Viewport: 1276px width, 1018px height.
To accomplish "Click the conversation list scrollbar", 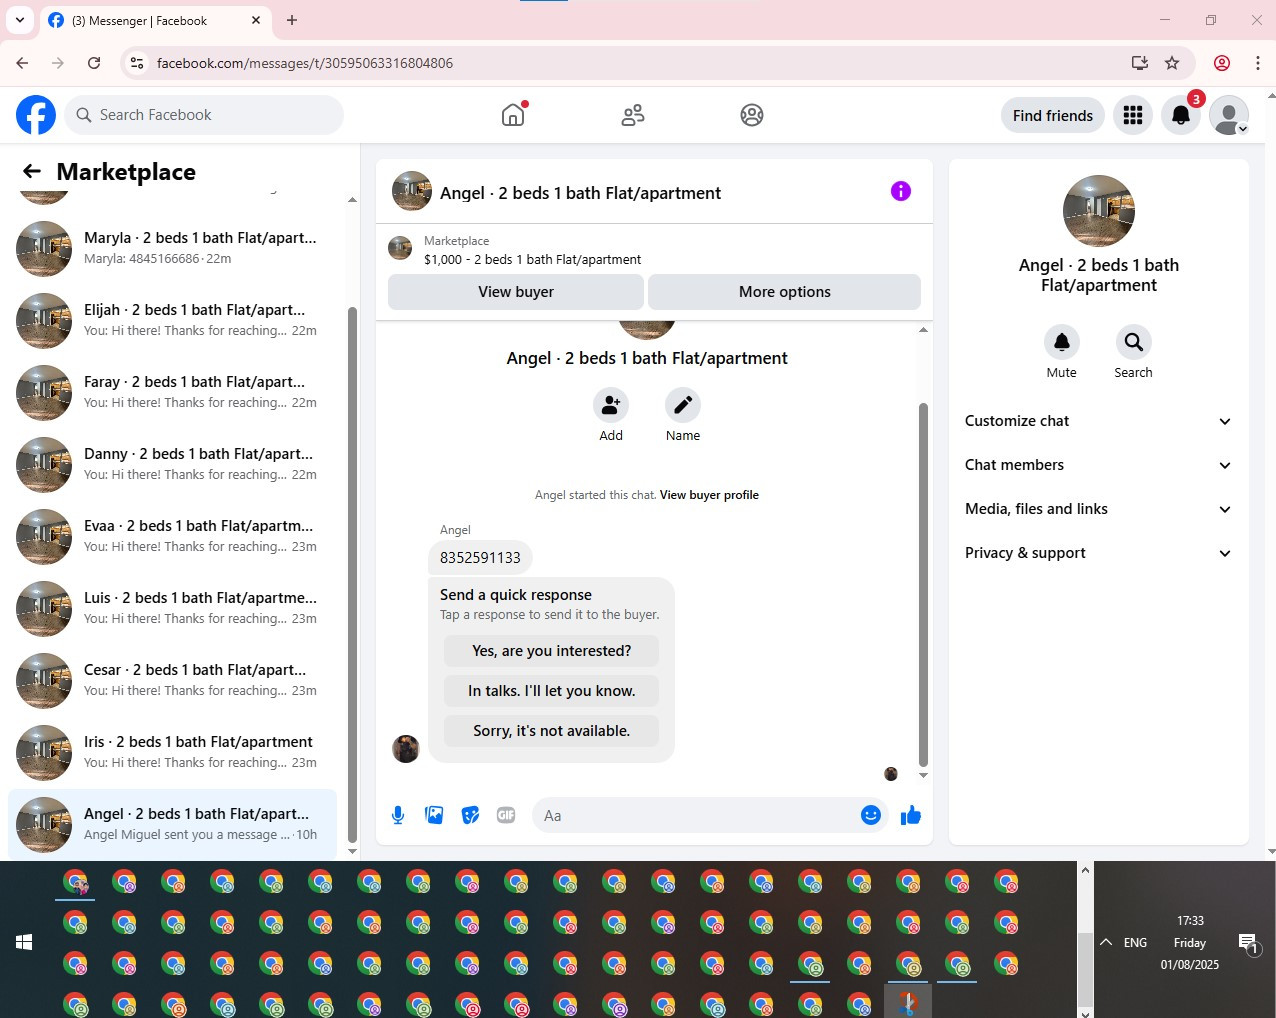I will click(x=352, y=575).
